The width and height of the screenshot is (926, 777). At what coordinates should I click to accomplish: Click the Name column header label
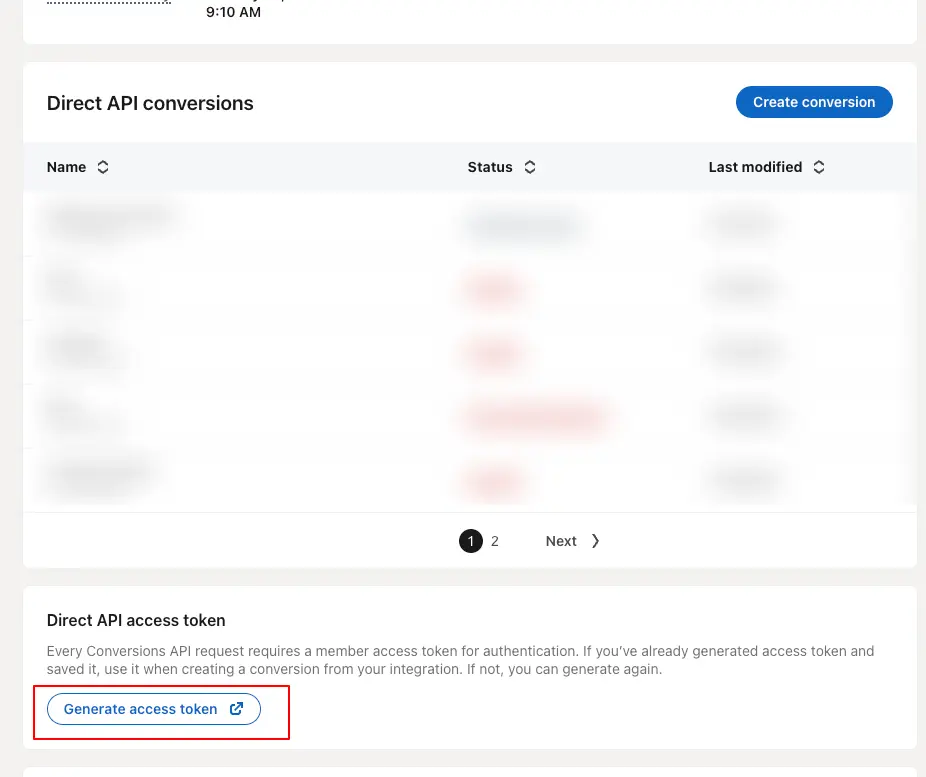[66, 167]
